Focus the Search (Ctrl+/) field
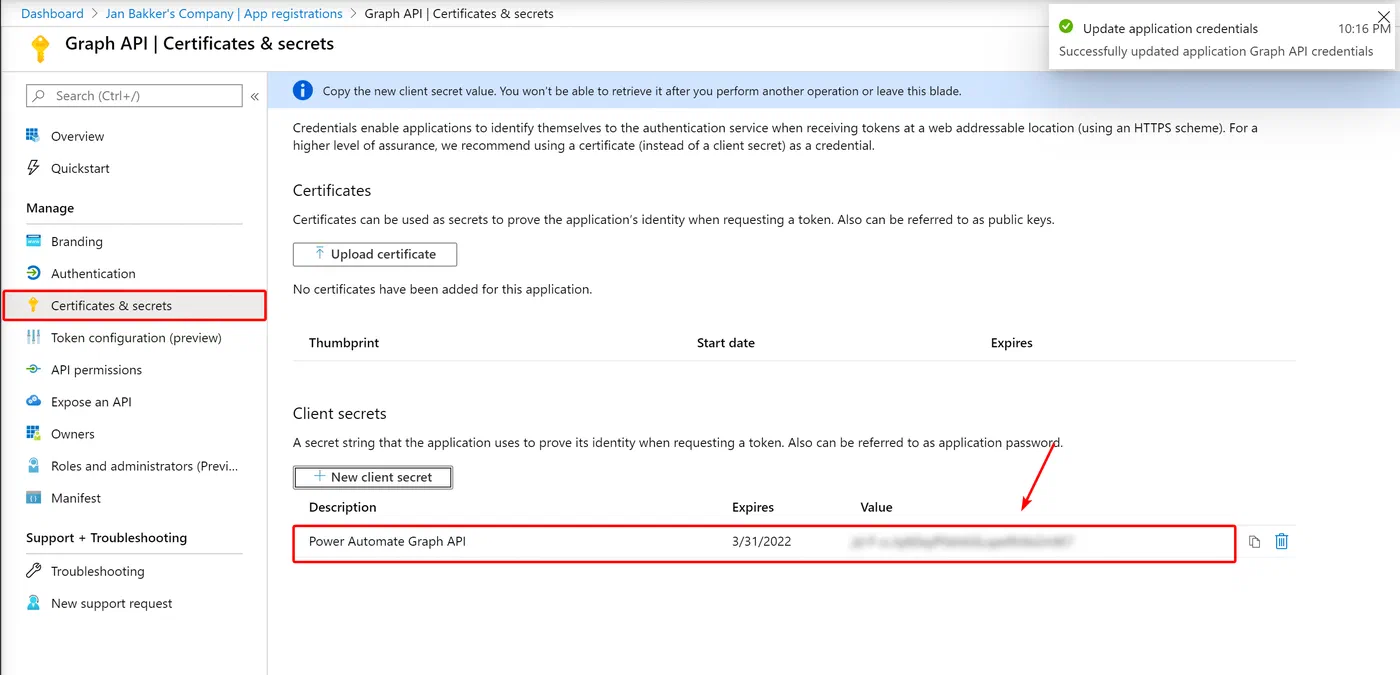 click(134, 96)
